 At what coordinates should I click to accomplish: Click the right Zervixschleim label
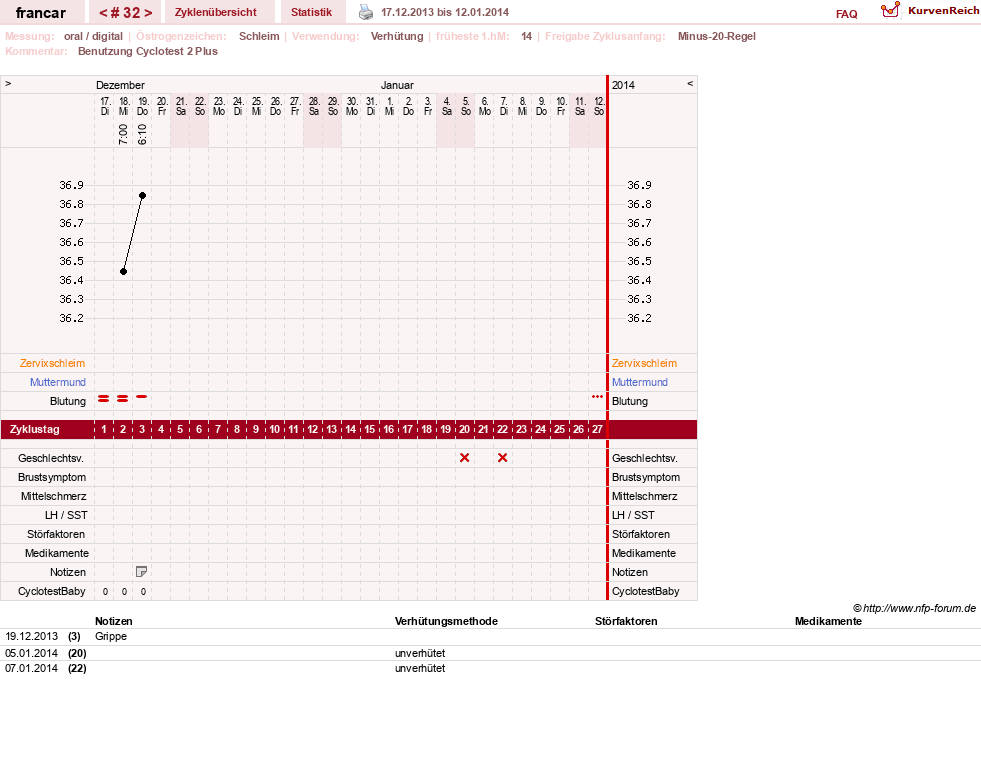(644, 363)
